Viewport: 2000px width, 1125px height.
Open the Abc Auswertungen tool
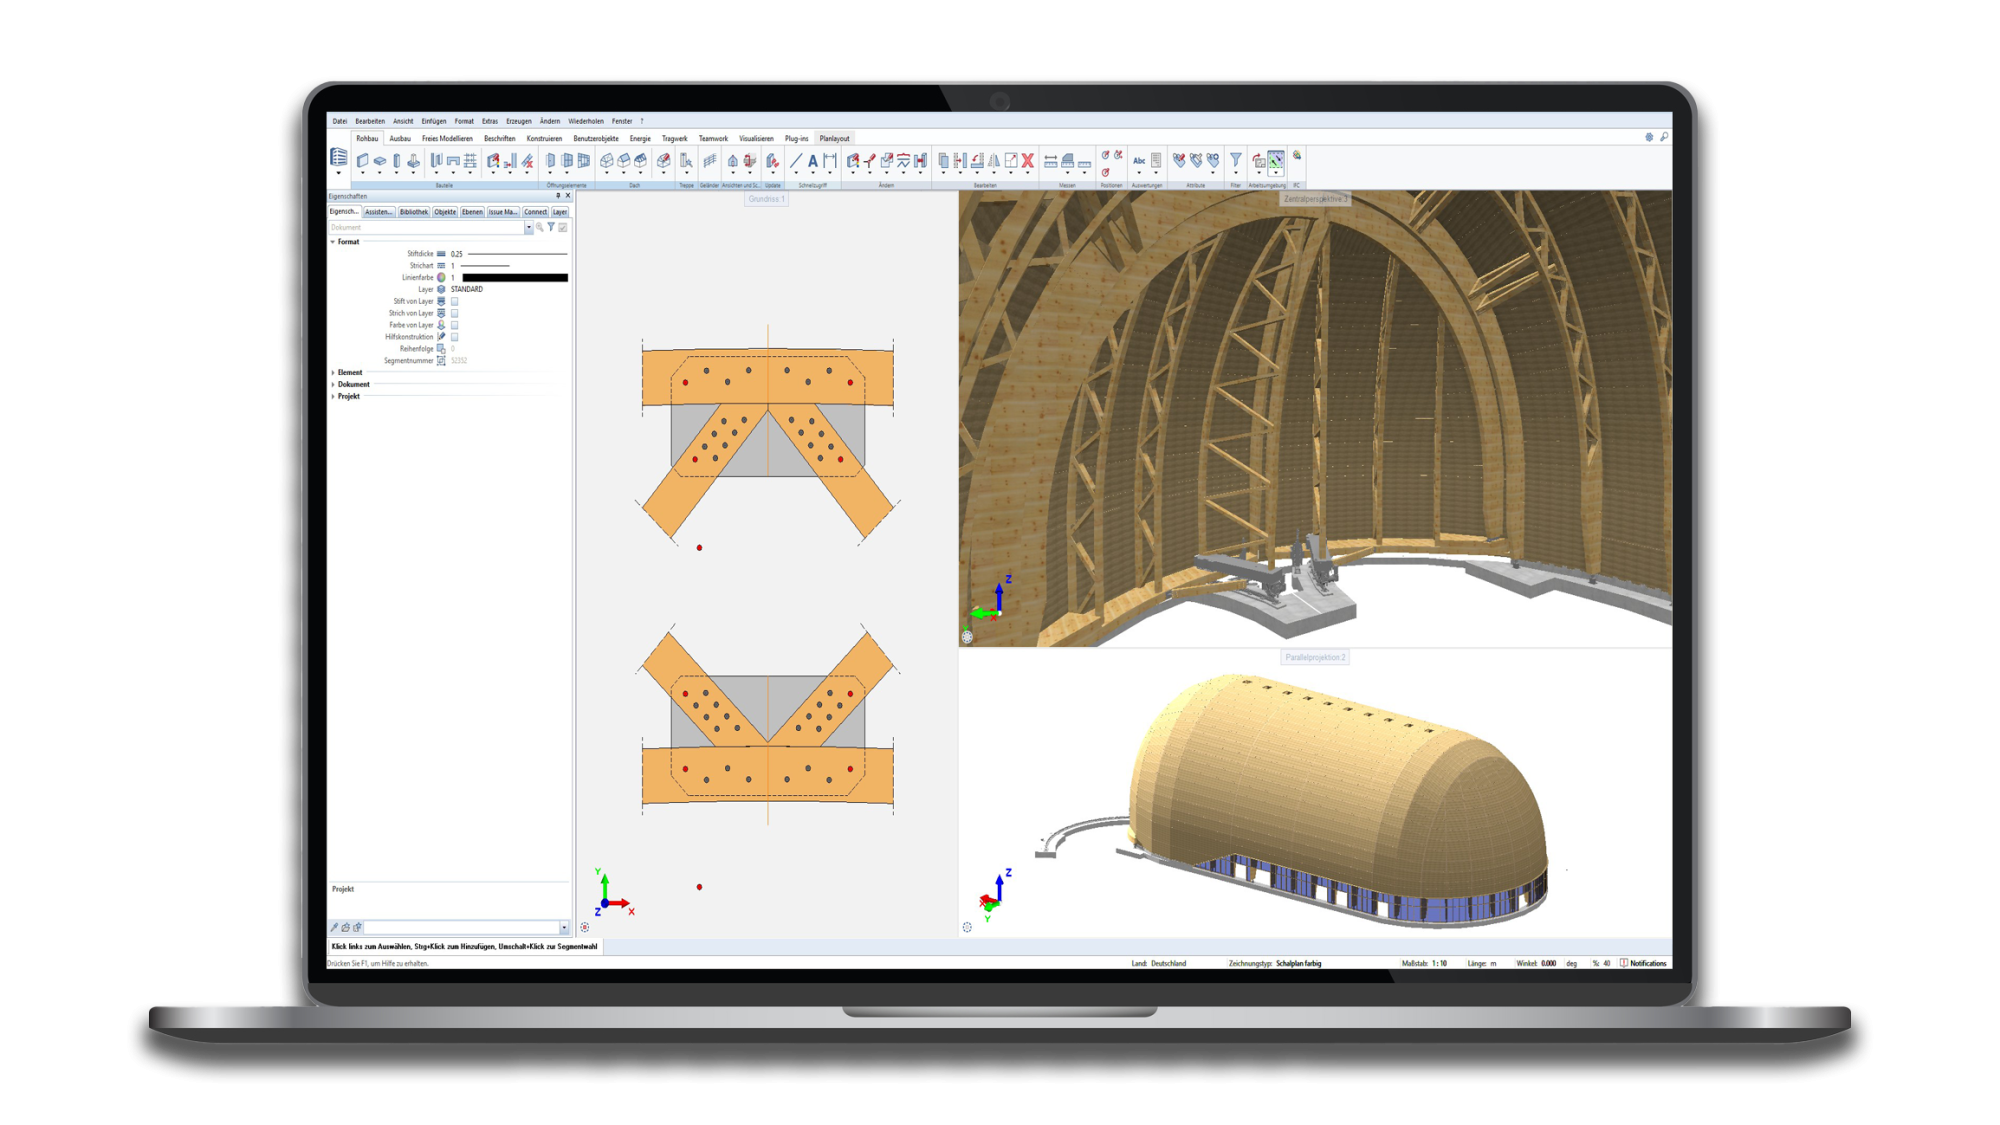pyautogui.click(x=1139, y=161)
